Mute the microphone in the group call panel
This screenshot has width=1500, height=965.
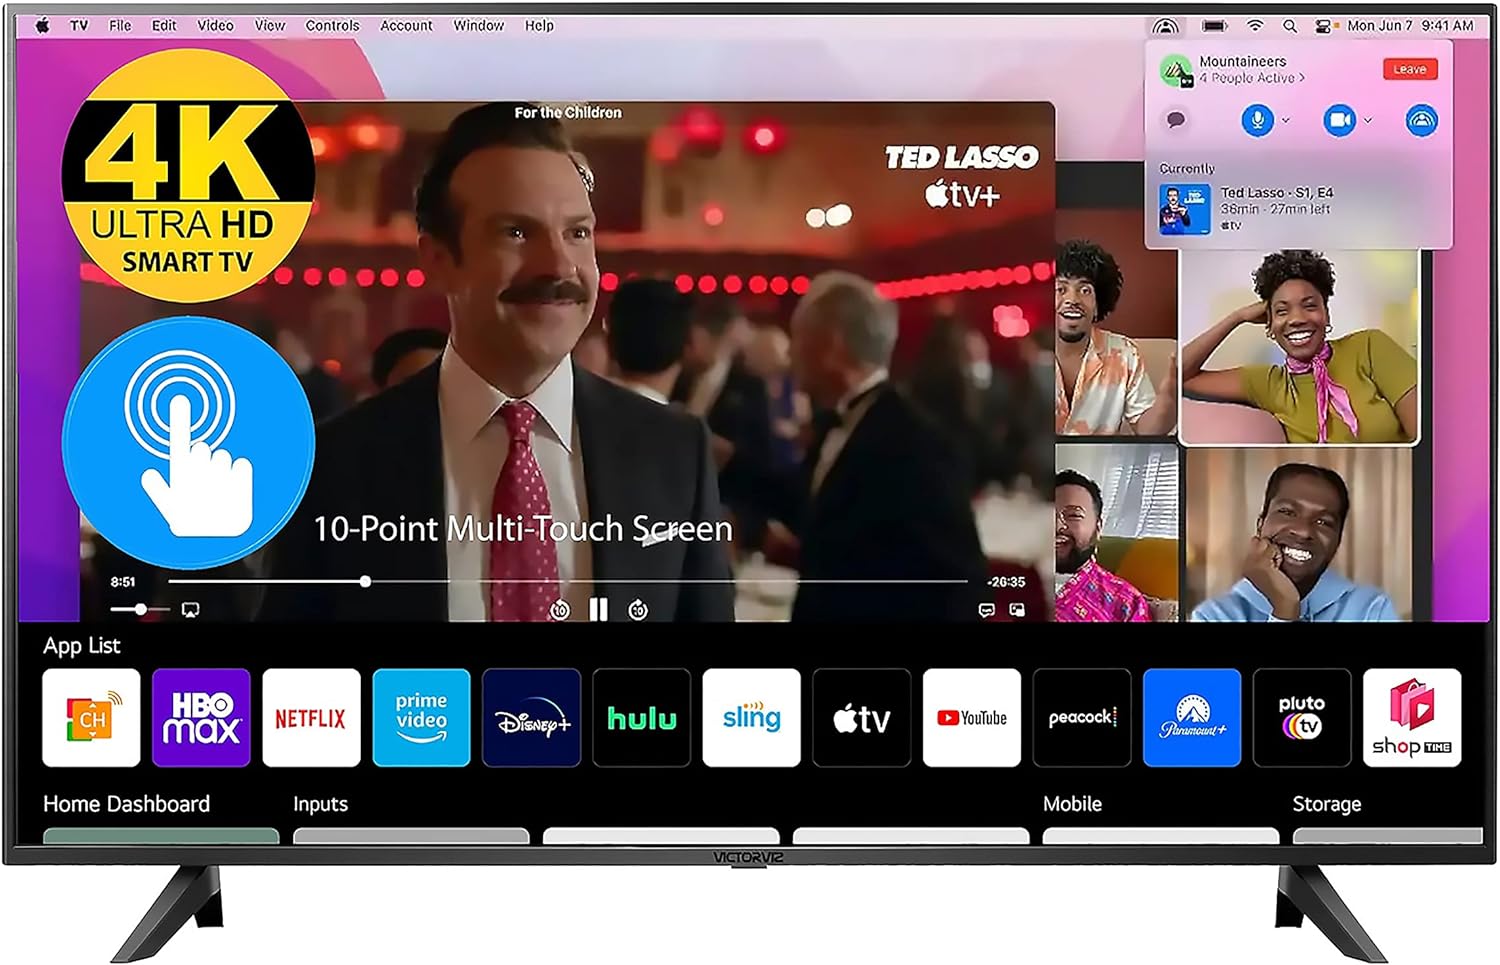pyautogui.click(x=1258, y=120)
